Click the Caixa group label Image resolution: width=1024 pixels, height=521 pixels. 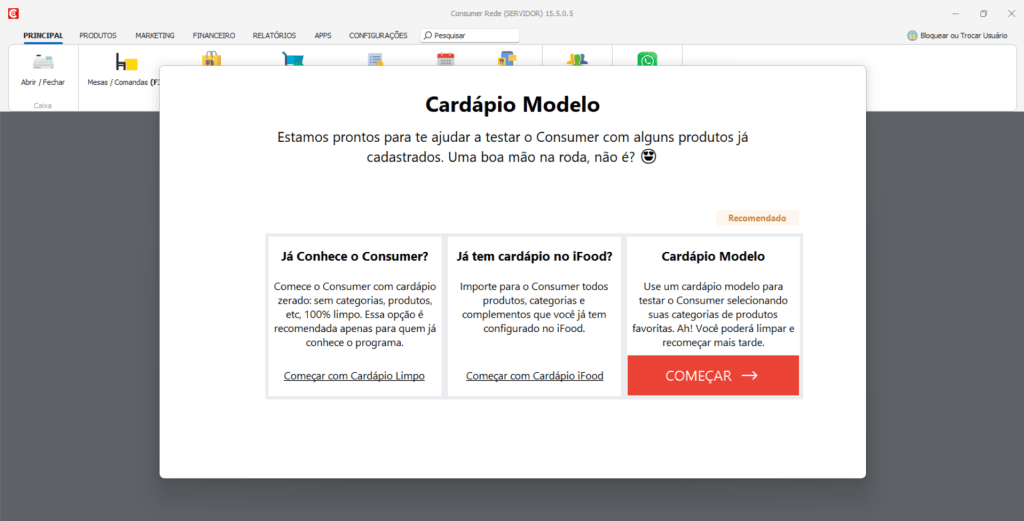coord(42,105)
